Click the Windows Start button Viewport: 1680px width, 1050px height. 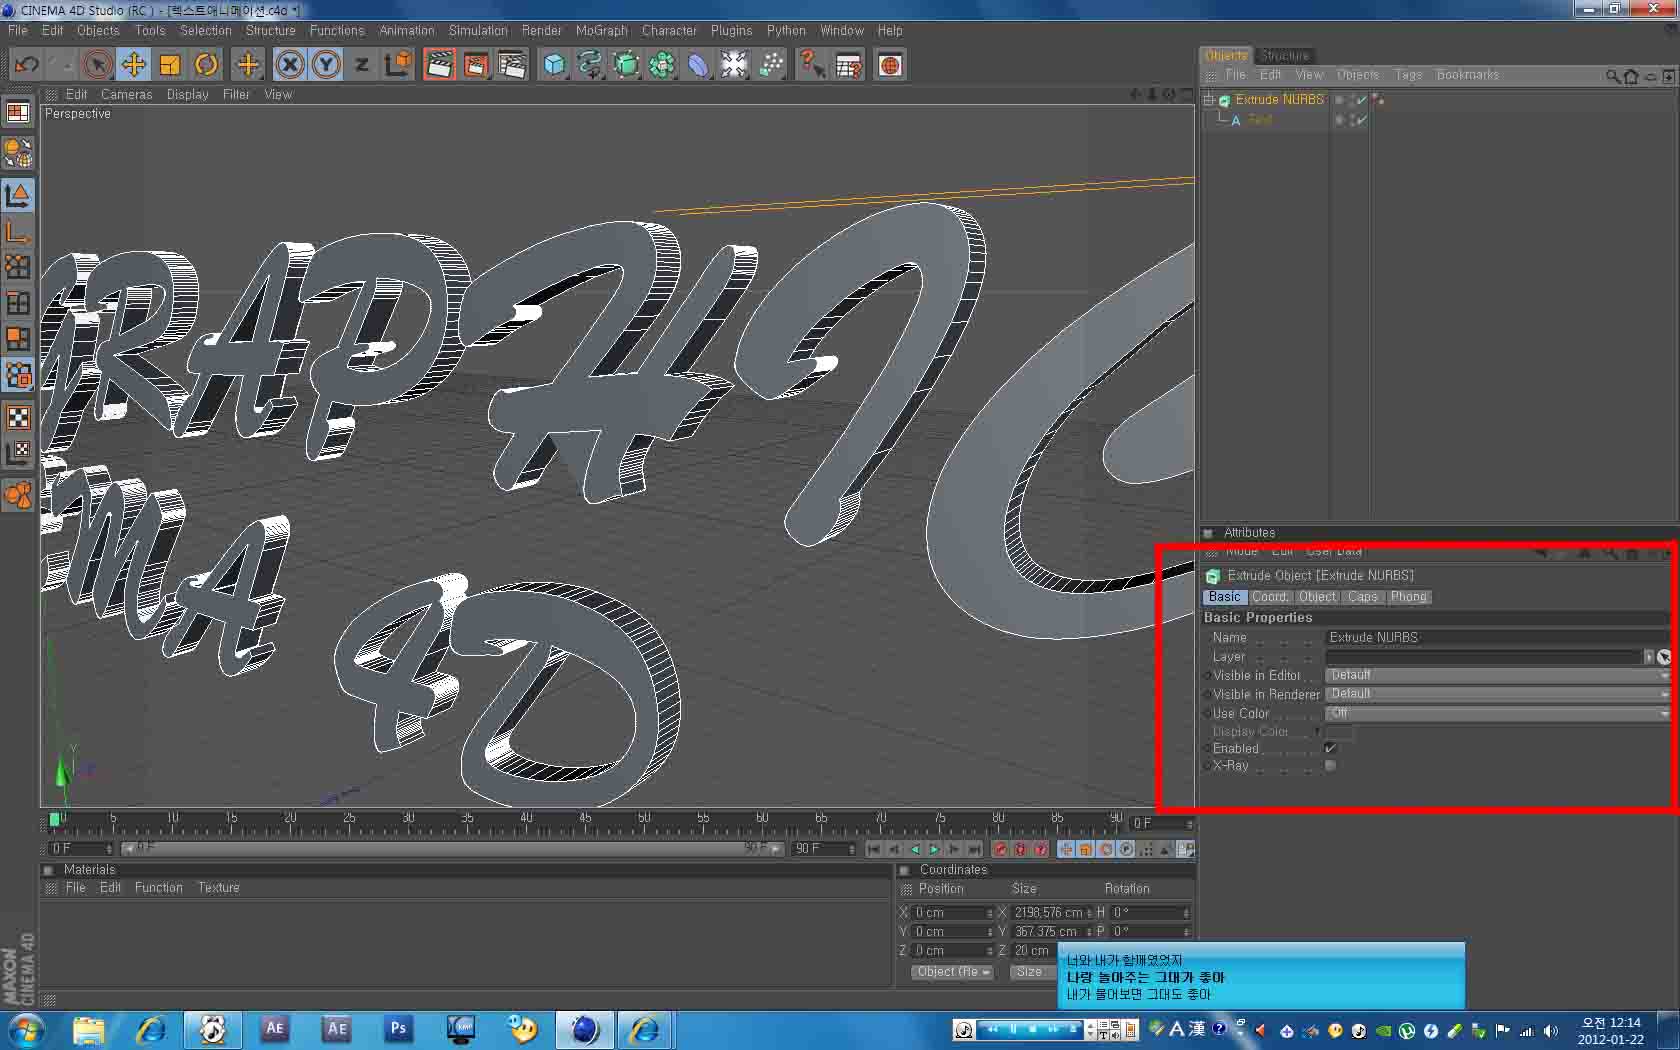point(25,1029)
